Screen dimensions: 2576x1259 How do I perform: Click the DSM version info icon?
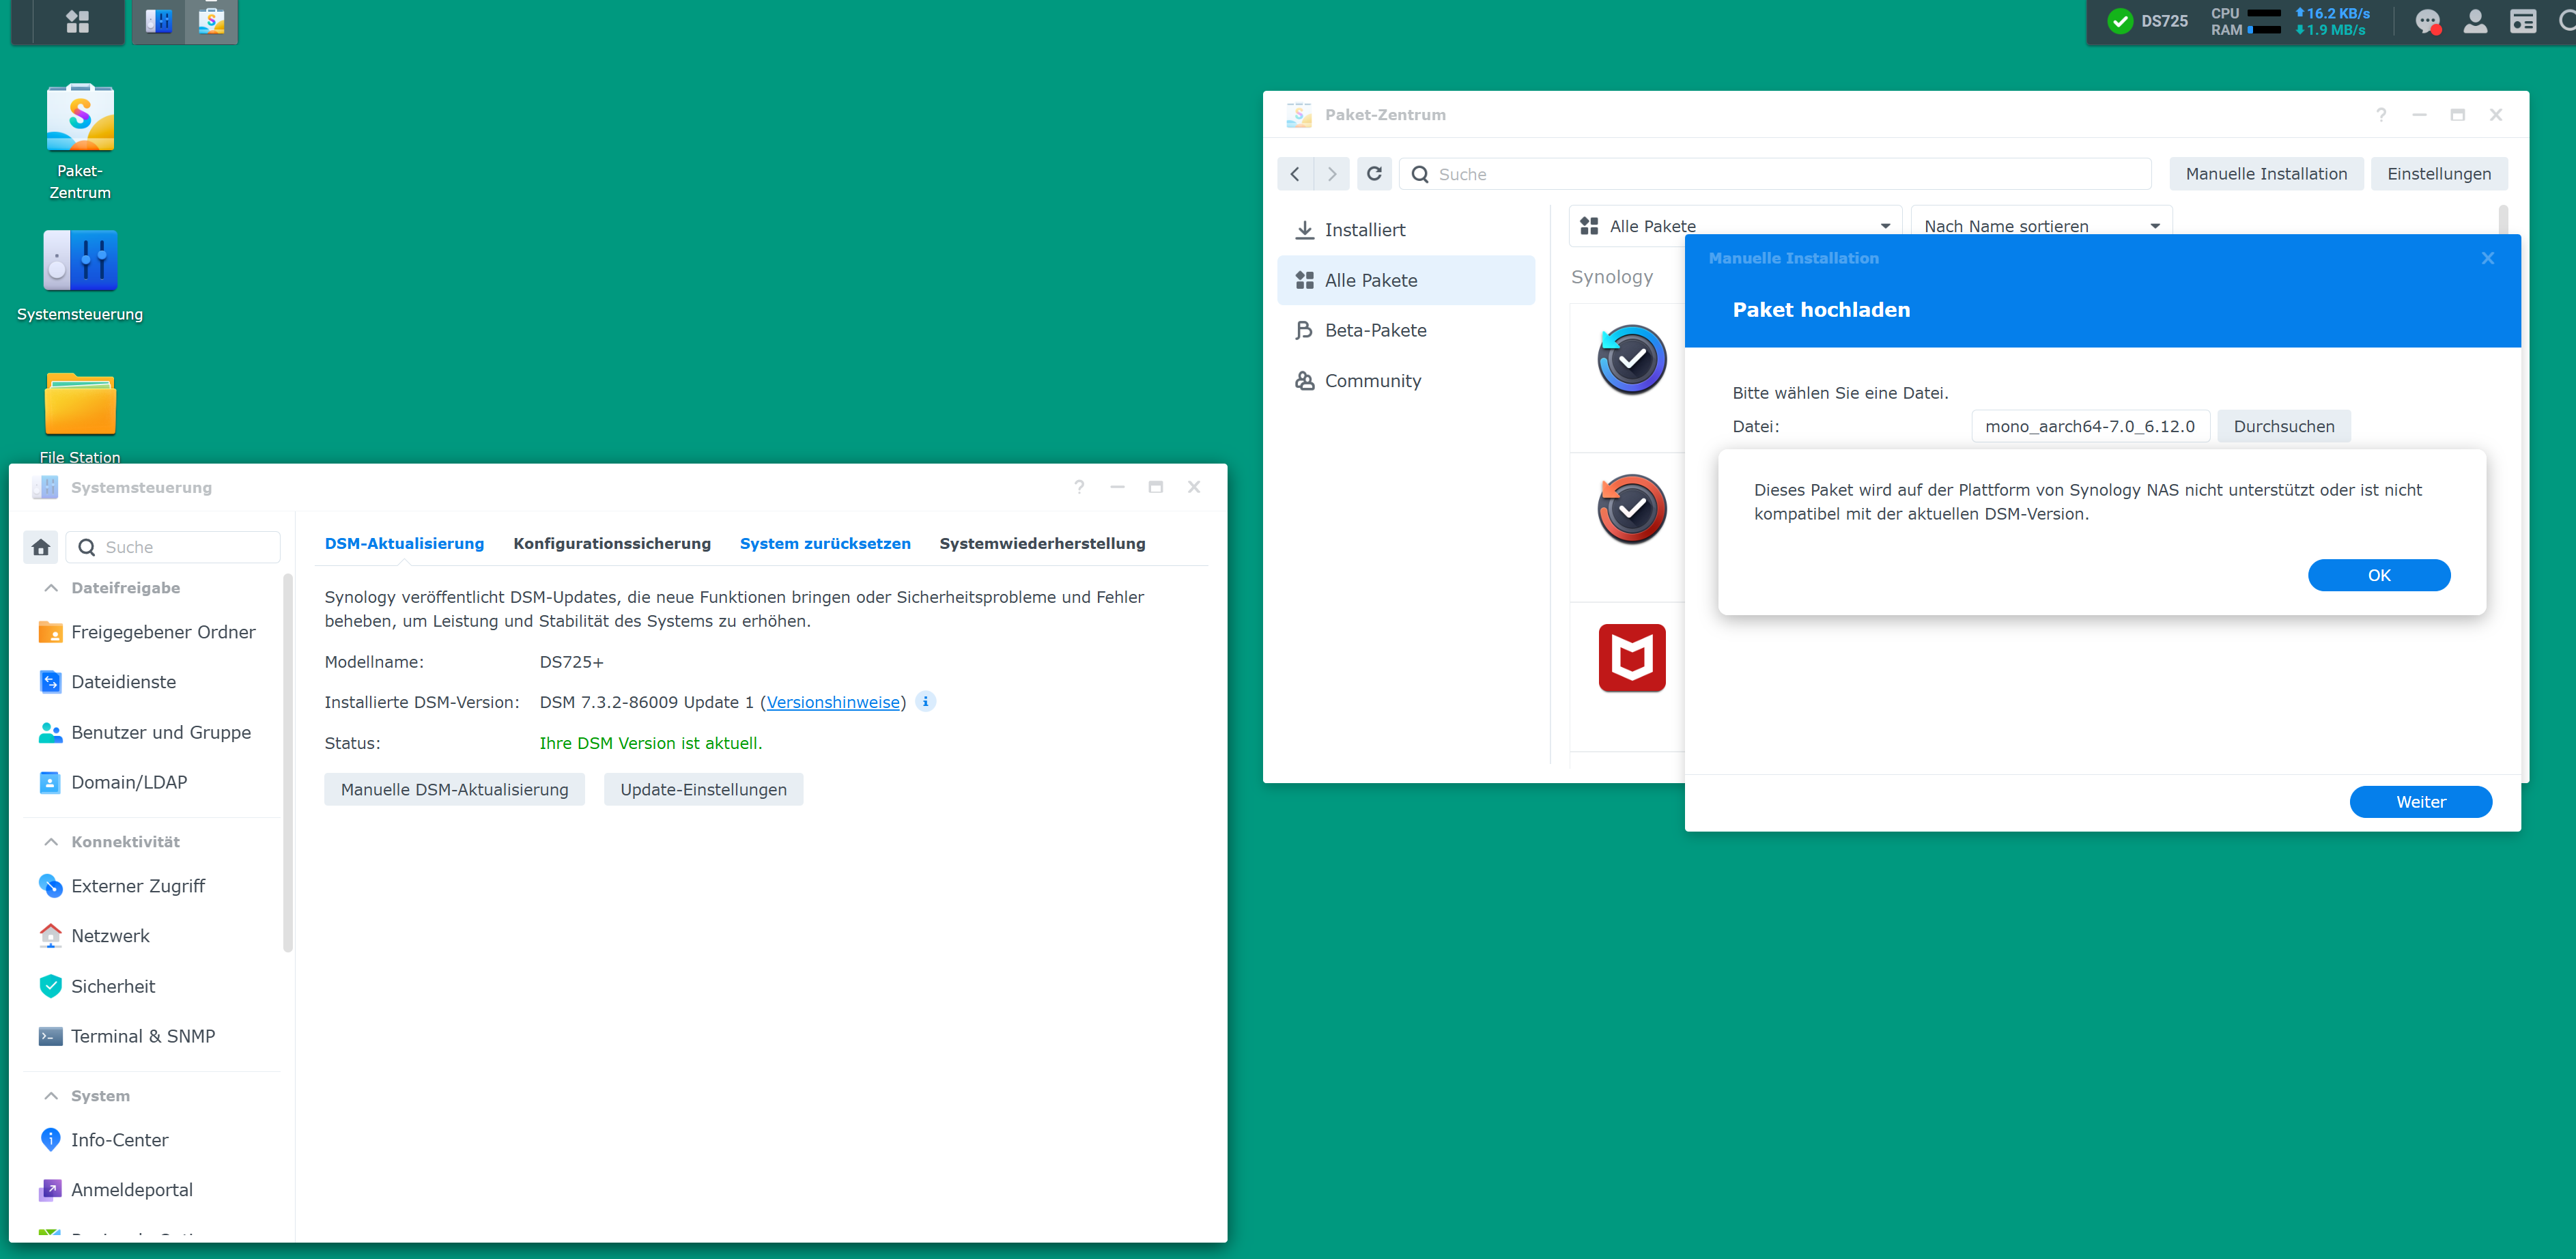[925, 702]
